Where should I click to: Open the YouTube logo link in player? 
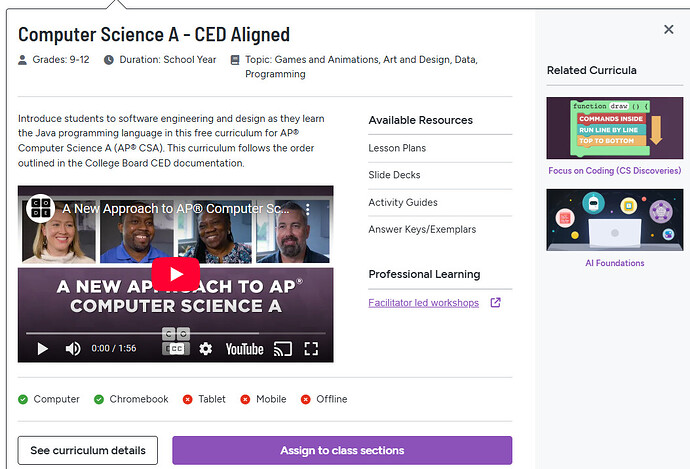click(244, 349)
